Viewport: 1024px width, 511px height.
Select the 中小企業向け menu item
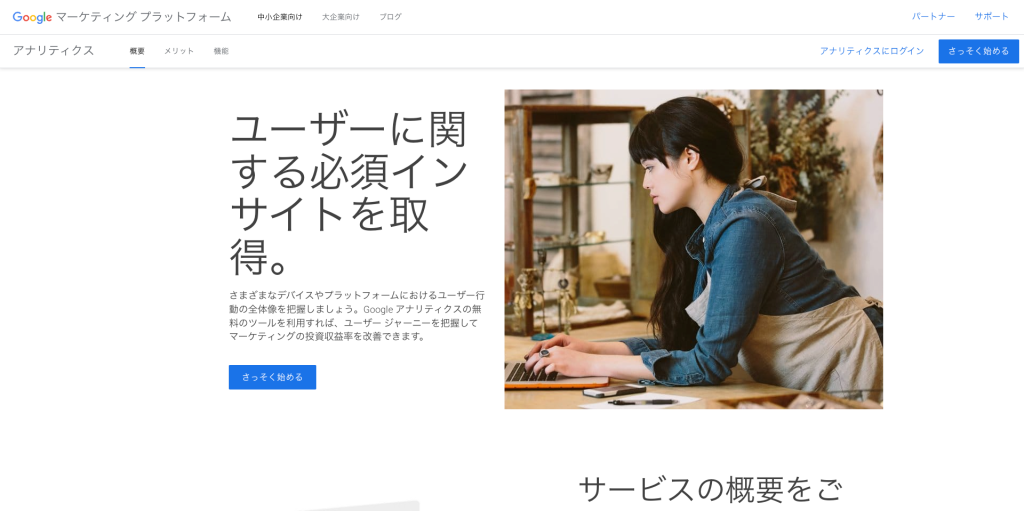pyautogui.click(x=280, y=17)
